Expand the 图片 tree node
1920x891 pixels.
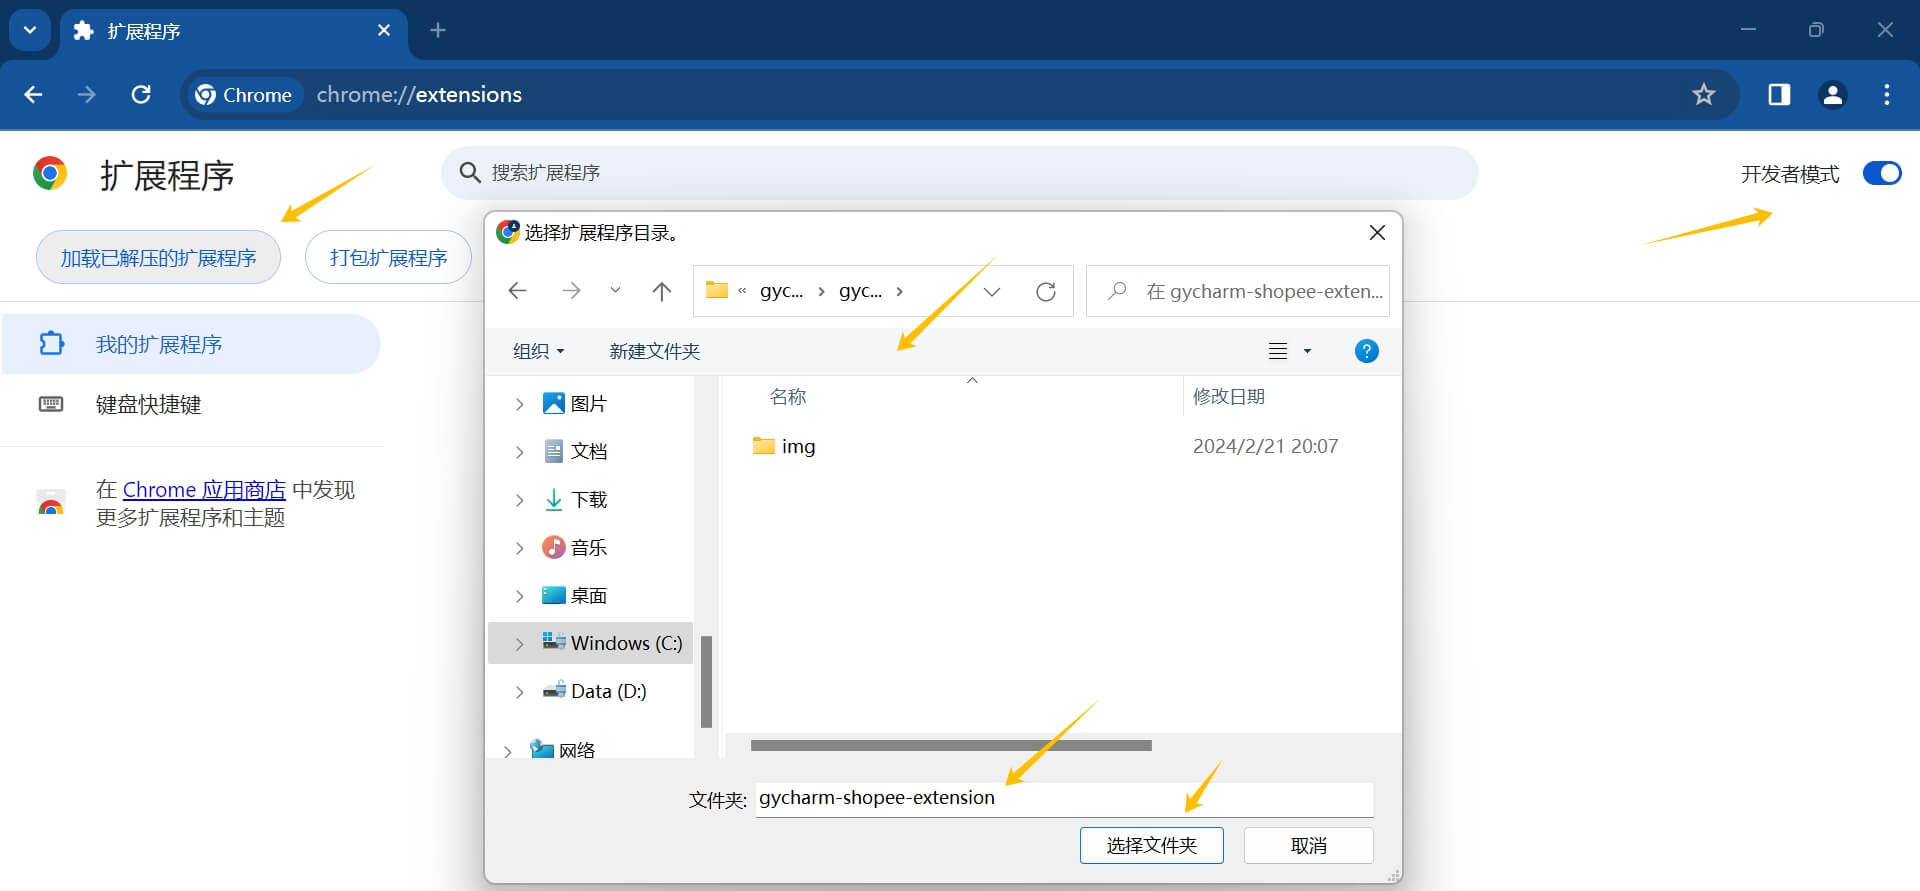point(519,404)
